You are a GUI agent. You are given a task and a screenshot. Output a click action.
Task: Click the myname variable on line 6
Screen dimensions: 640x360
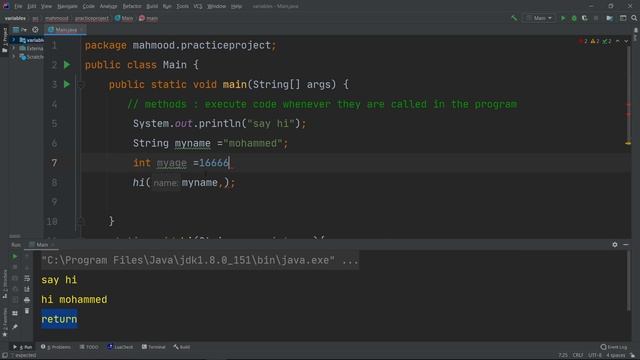pyautogui.click(x=193, y=143)
